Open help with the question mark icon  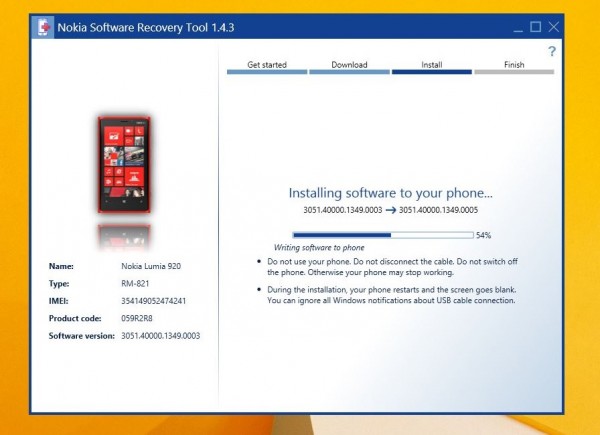coord(551,51)
